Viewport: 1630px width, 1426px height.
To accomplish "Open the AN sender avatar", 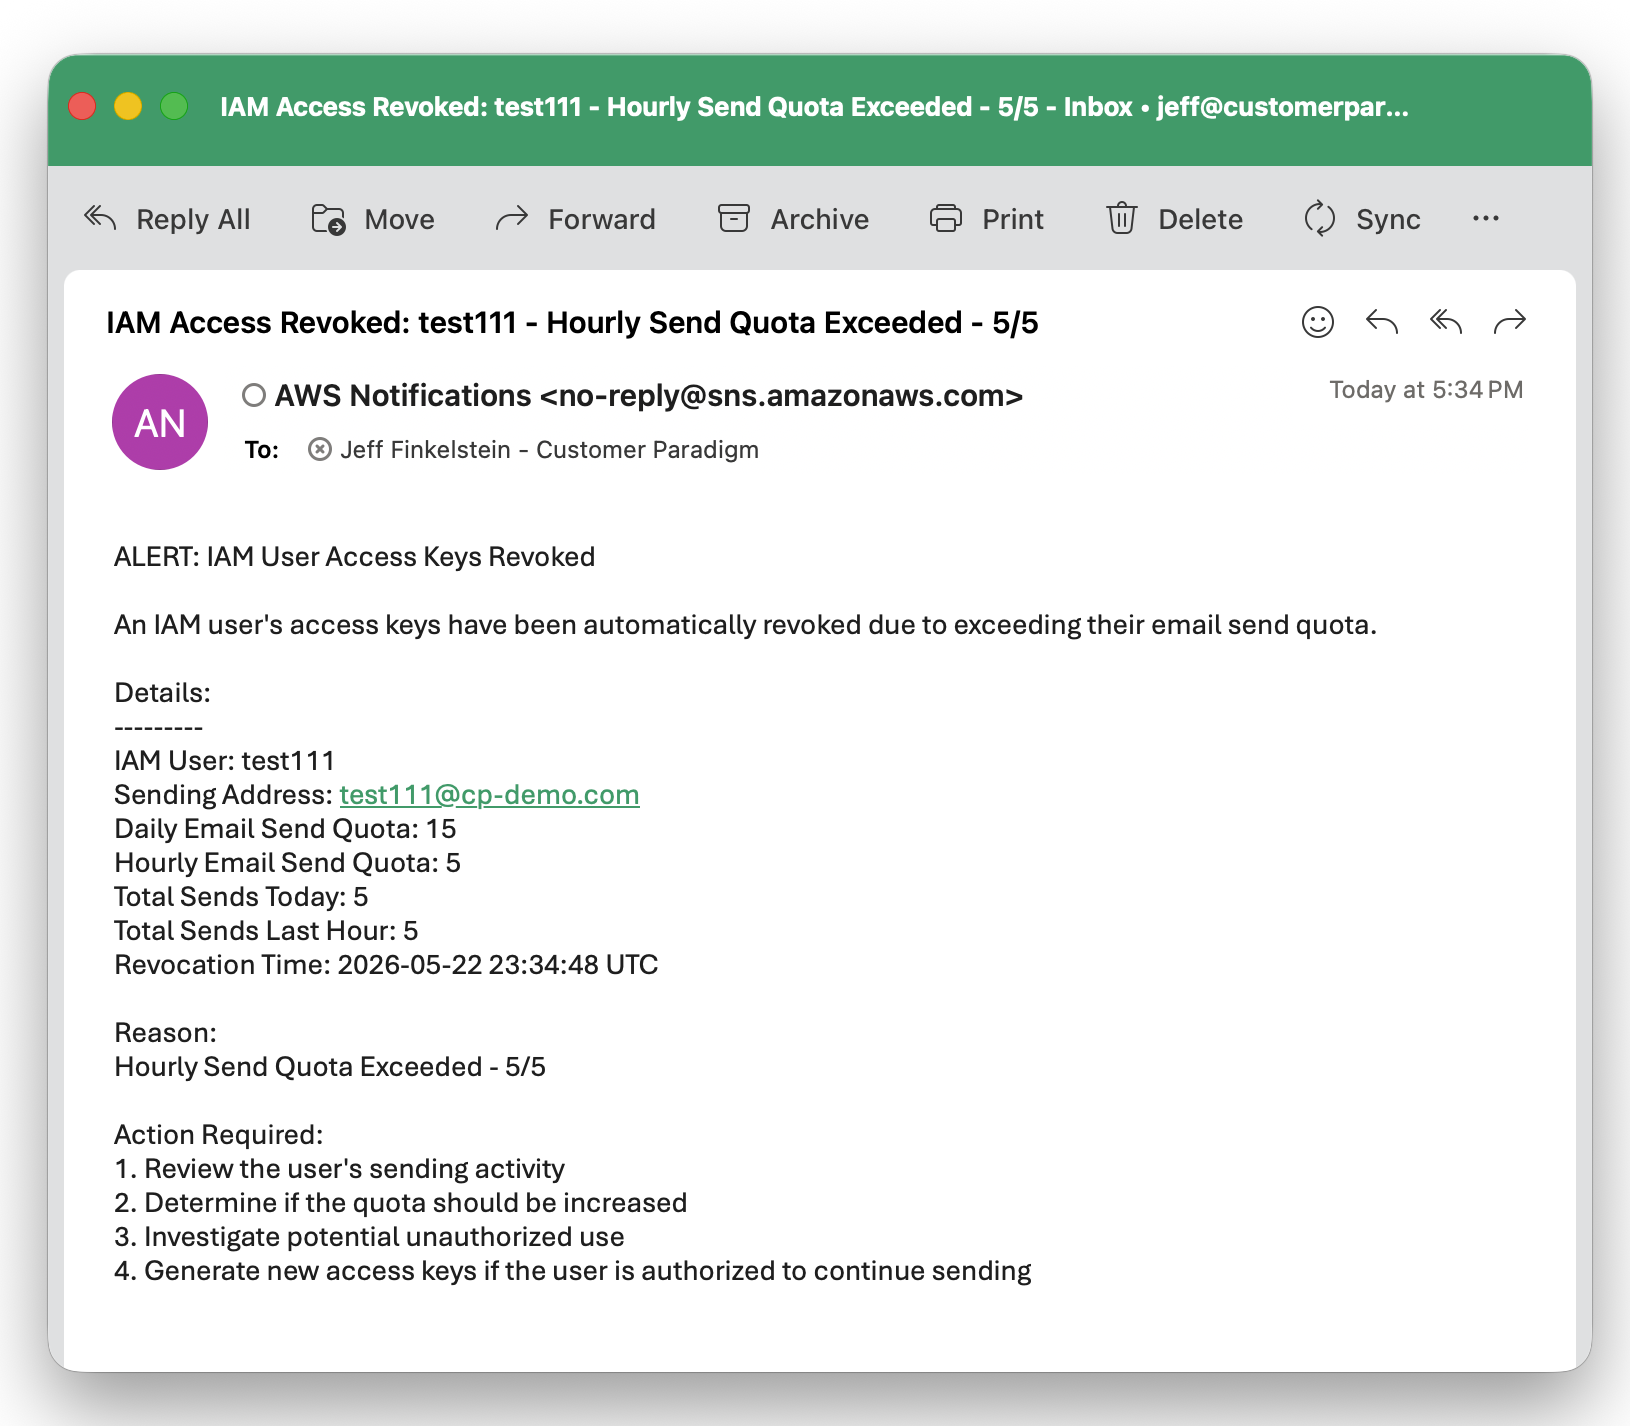I will [x=160, y=422].
